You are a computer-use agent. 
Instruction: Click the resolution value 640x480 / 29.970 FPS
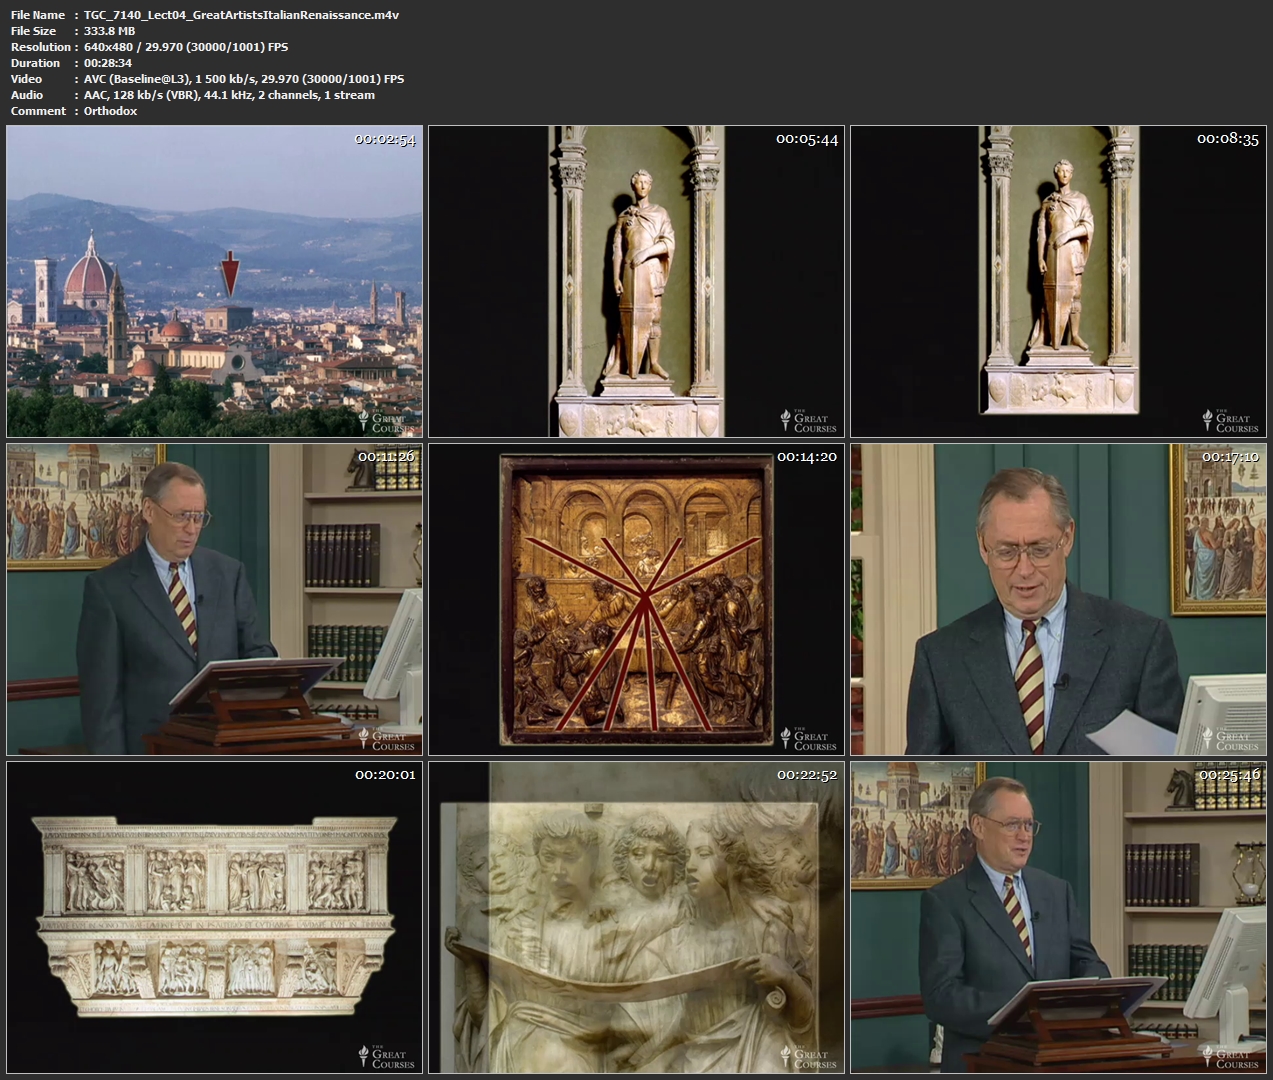[x=185, y=47]
